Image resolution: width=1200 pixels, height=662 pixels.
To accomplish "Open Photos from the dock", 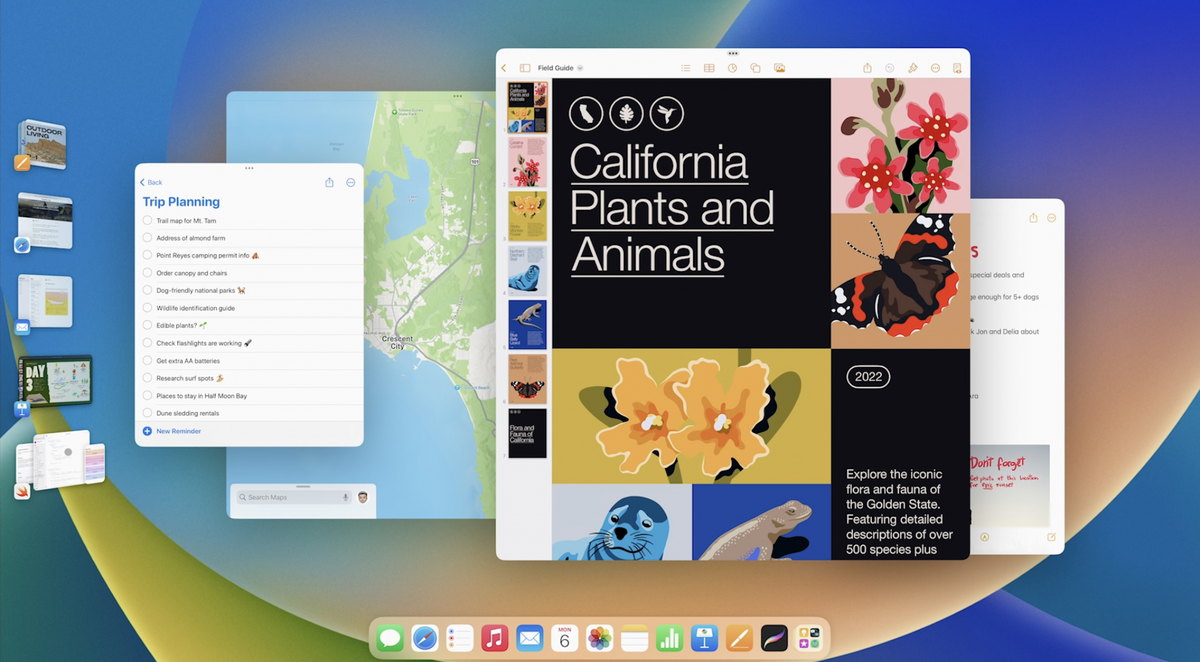I will (599, 638).
